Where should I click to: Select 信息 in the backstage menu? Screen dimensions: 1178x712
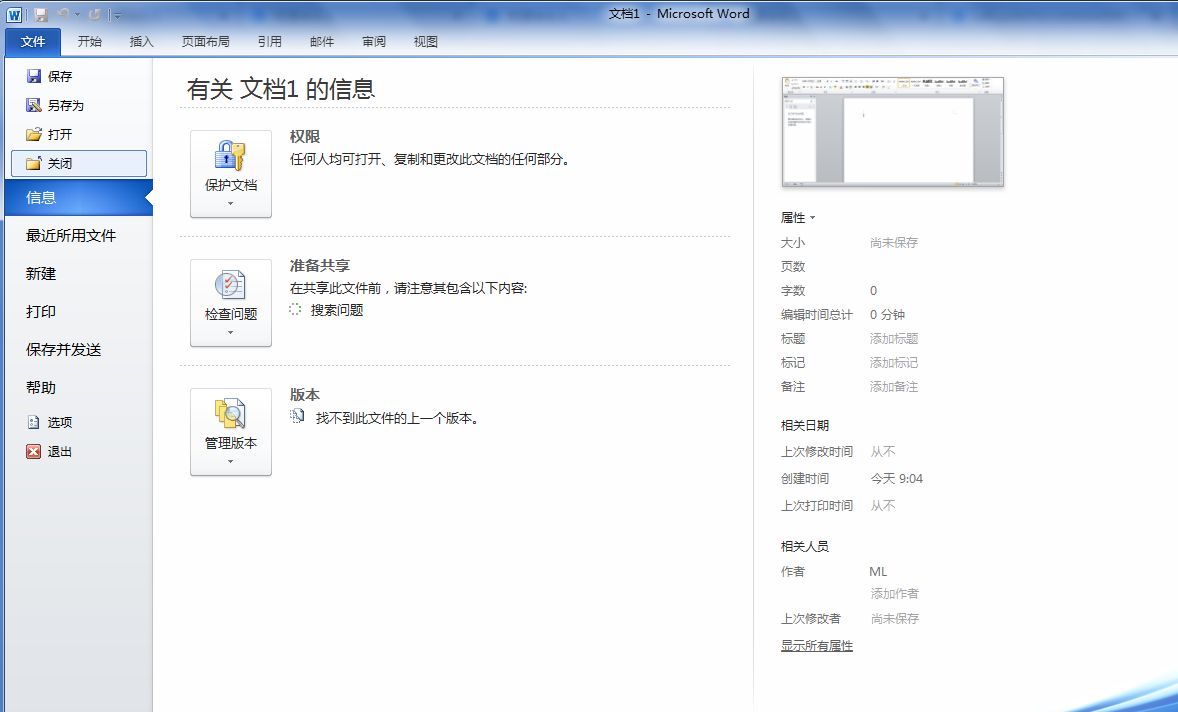(x=79, y=198)
